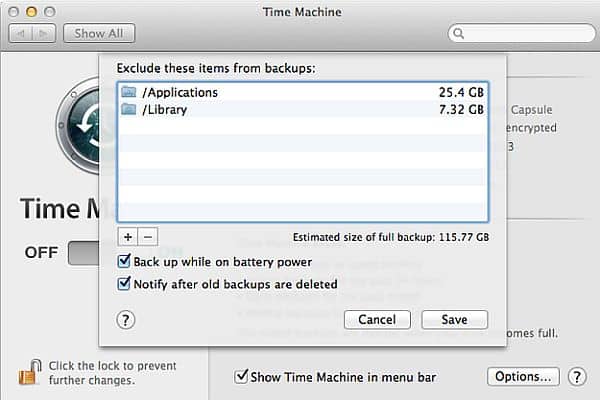
Task: Click the 25.4 GB size value
Action: point(461,92)
